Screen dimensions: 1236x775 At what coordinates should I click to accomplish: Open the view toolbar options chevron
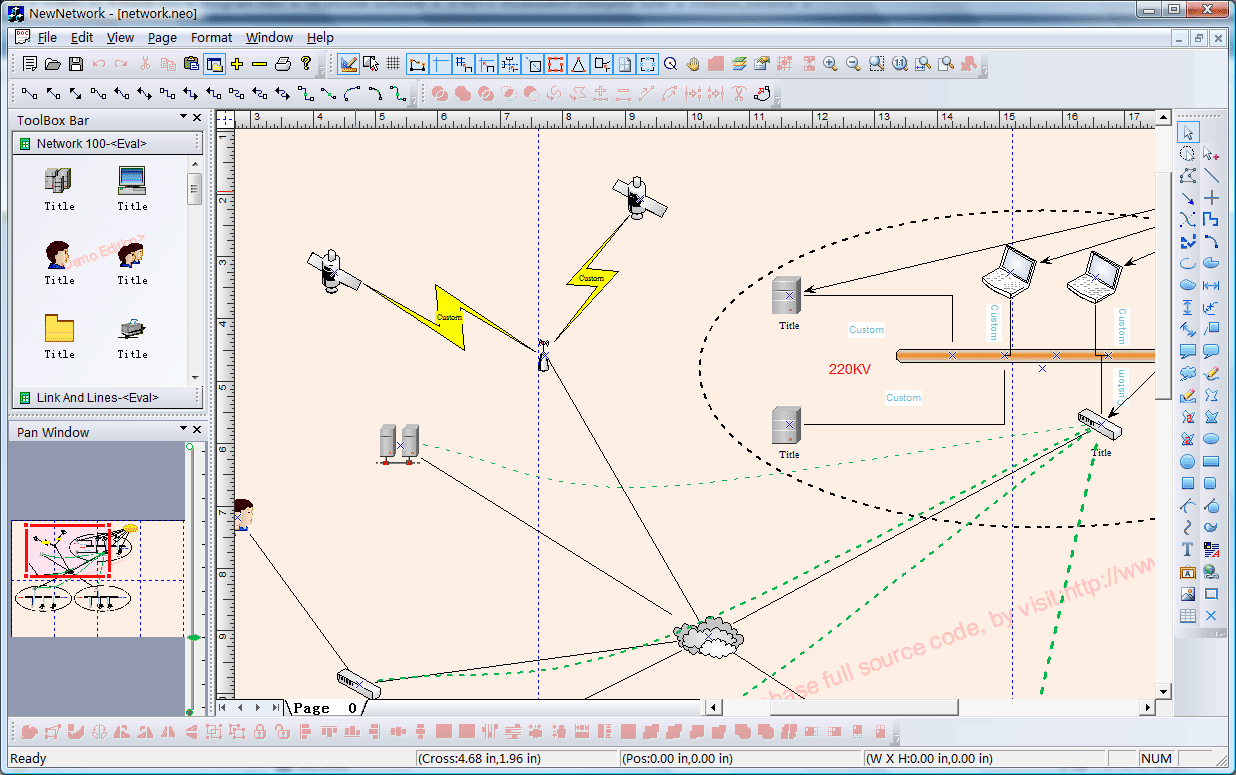click(984, 72)
